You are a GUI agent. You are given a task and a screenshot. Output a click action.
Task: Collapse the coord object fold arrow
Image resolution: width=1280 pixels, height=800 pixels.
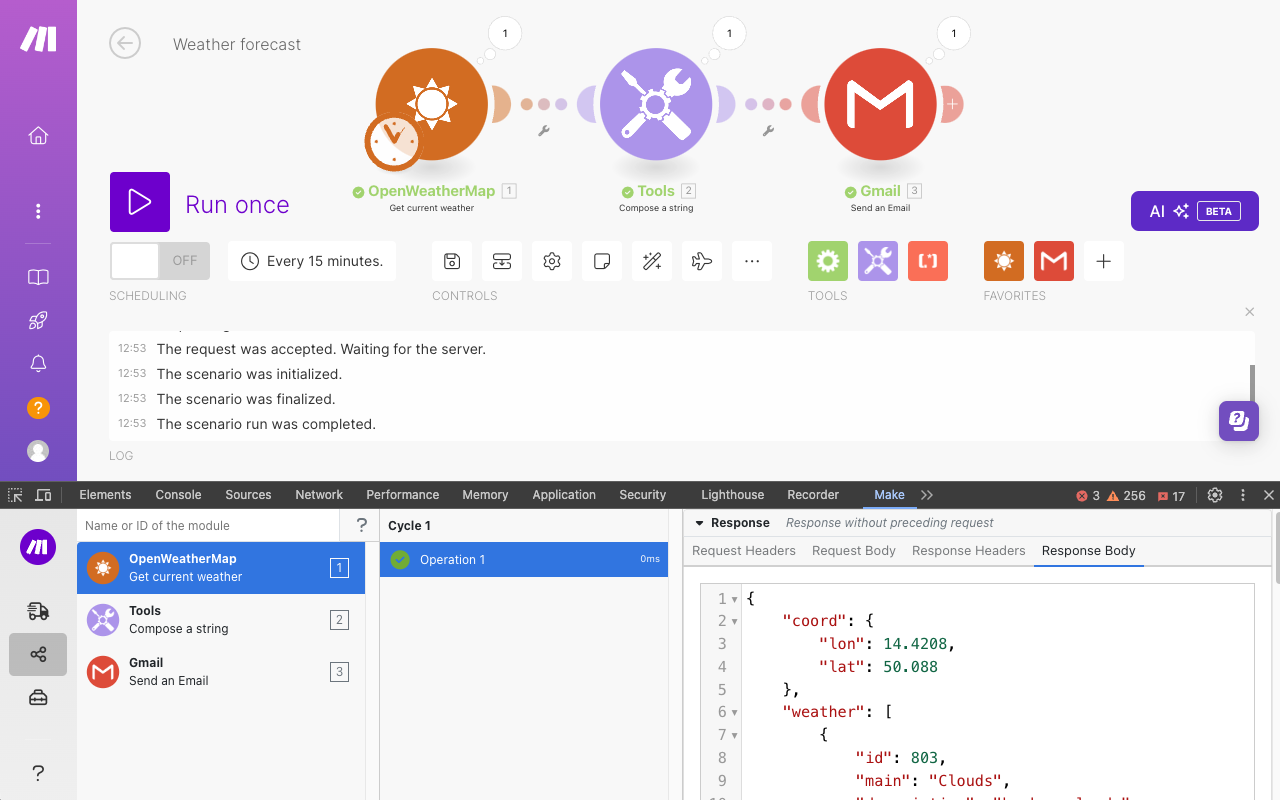735,622
